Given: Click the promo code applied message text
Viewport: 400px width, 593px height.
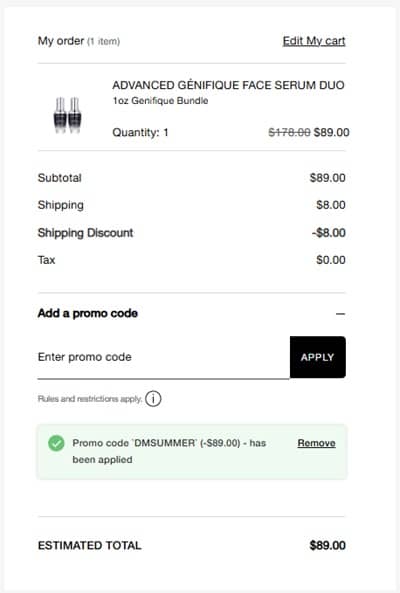Looking at the screenshot, I should point(169,451).
